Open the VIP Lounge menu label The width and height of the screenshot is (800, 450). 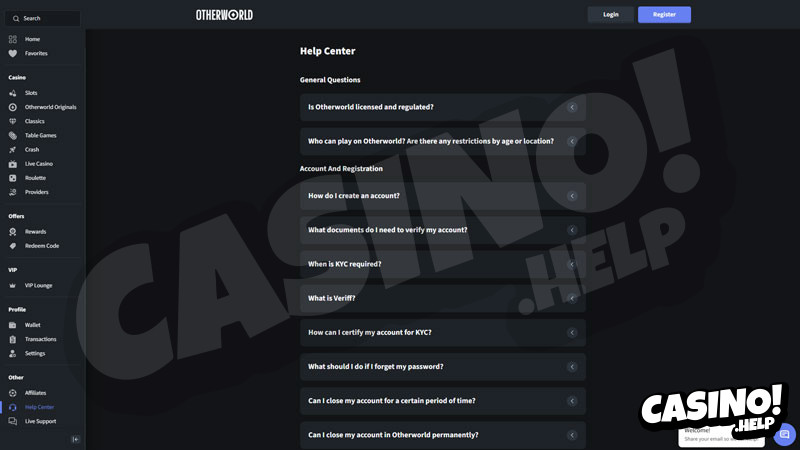pyautogui.click(x=39, y=286)
